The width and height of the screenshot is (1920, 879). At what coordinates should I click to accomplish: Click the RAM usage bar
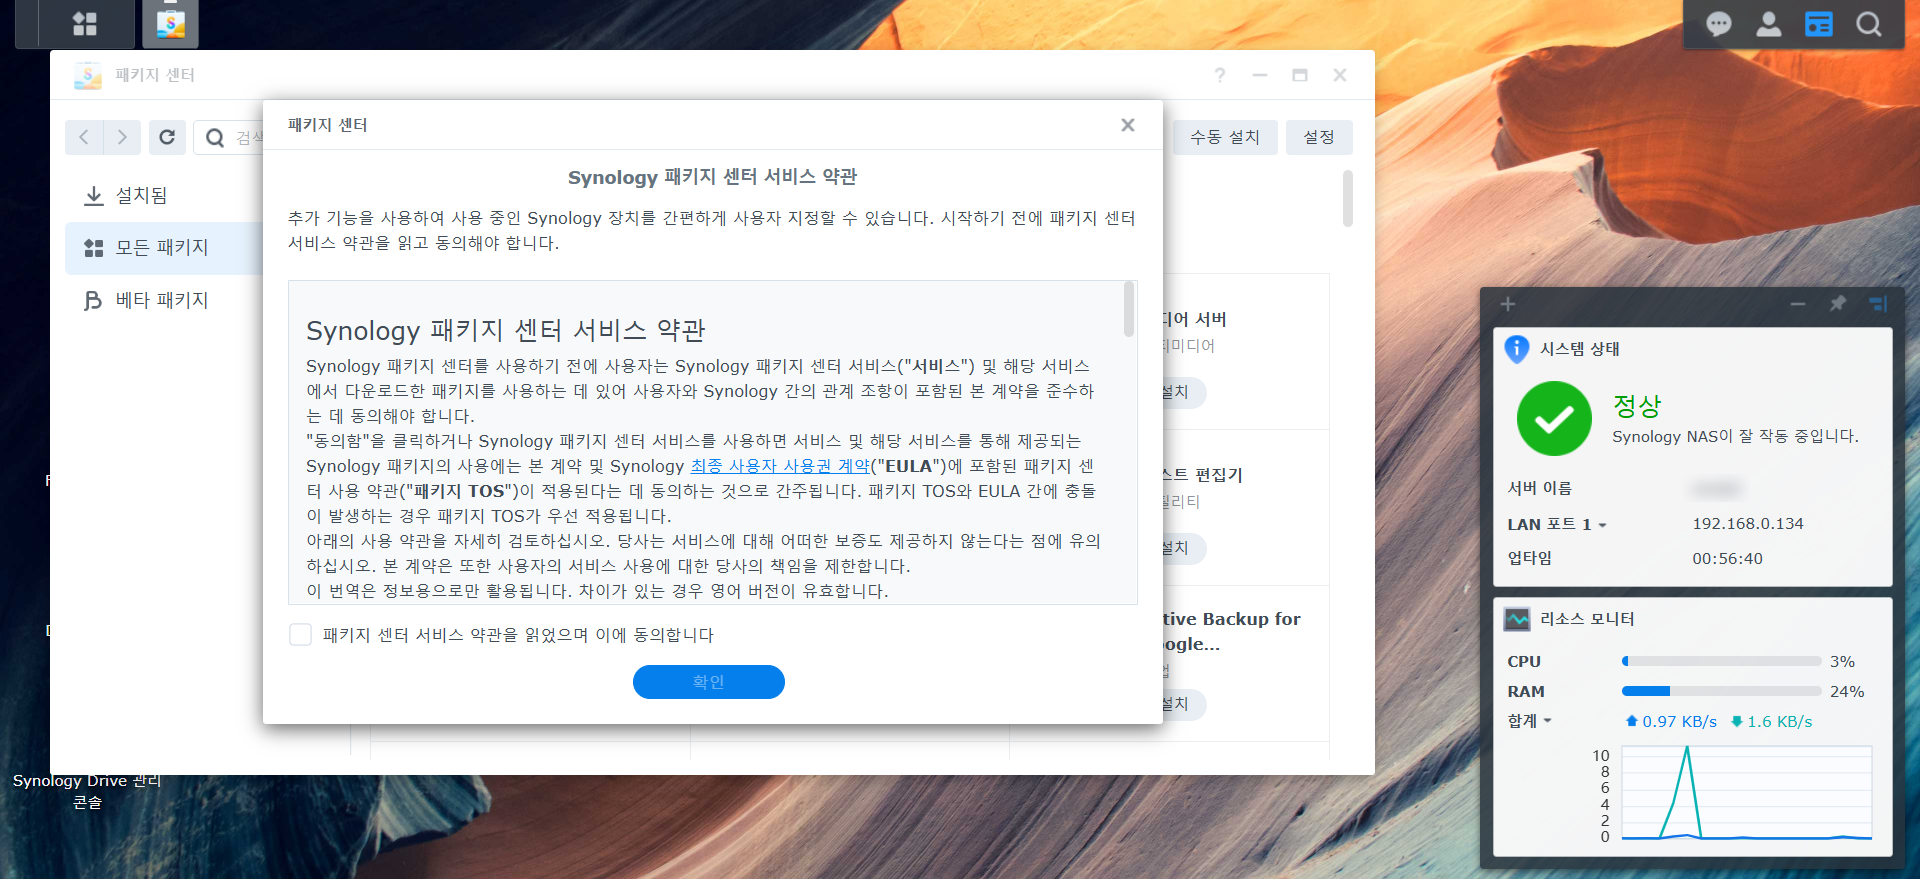(1721, 691)
